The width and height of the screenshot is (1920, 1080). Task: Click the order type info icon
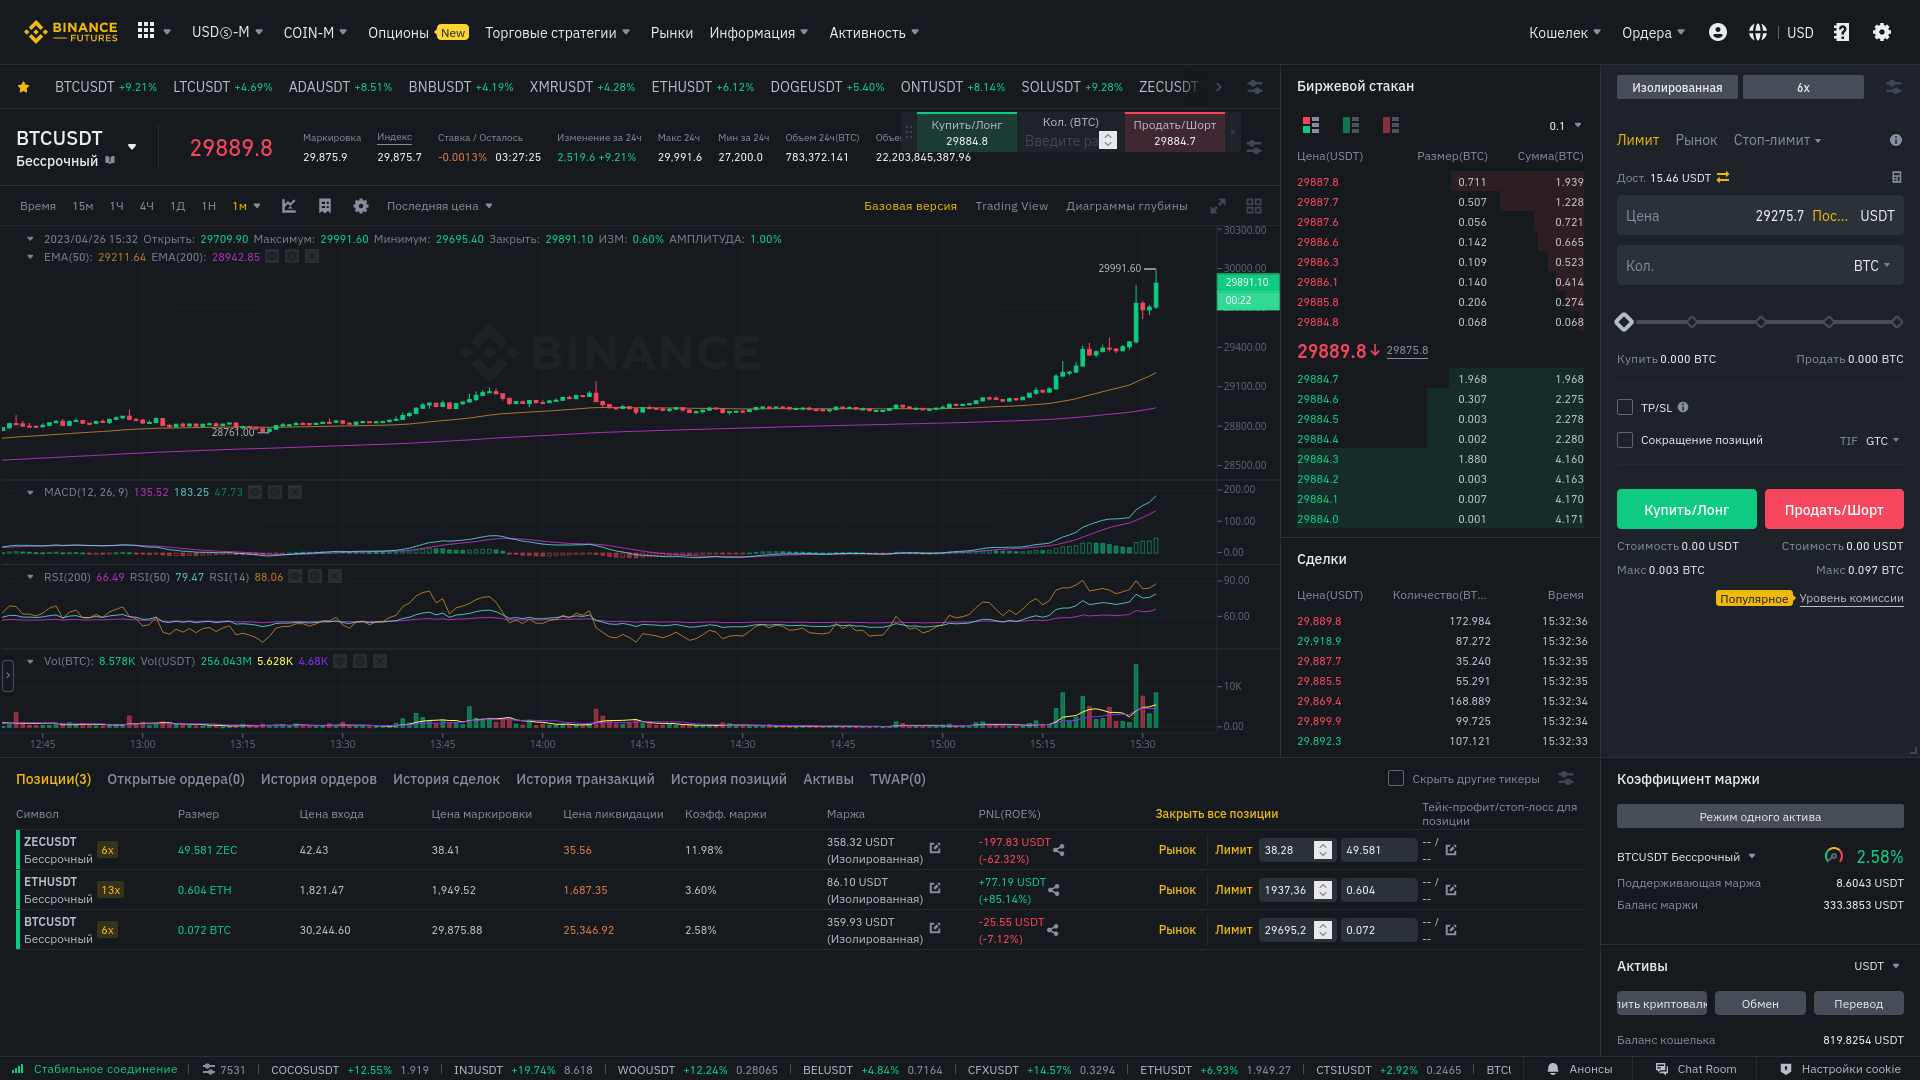click(1896, 140)
